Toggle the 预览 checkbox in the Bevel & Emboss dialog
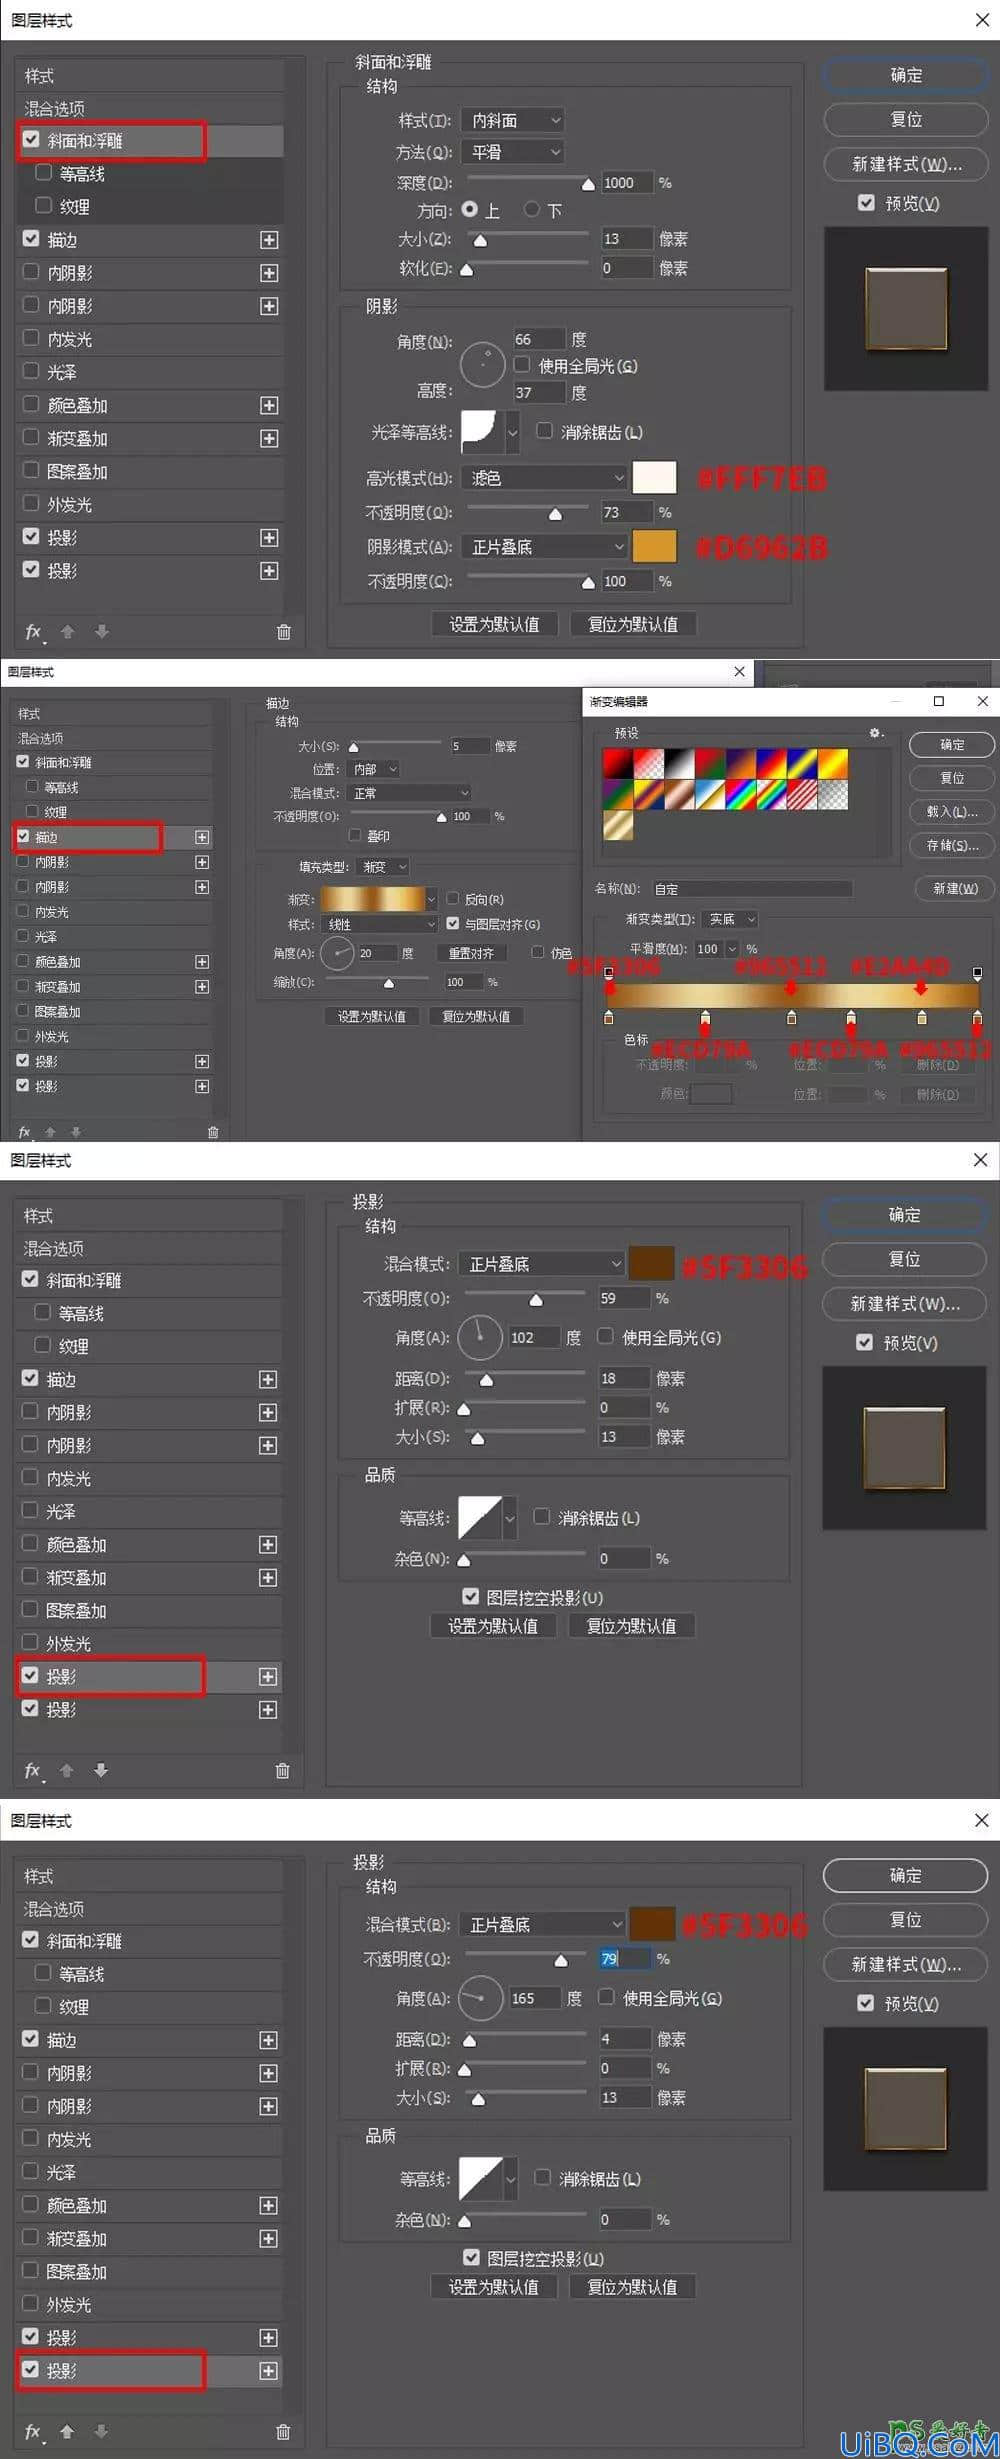This screenshot has width=1000, height=2459. pos(866,203)
